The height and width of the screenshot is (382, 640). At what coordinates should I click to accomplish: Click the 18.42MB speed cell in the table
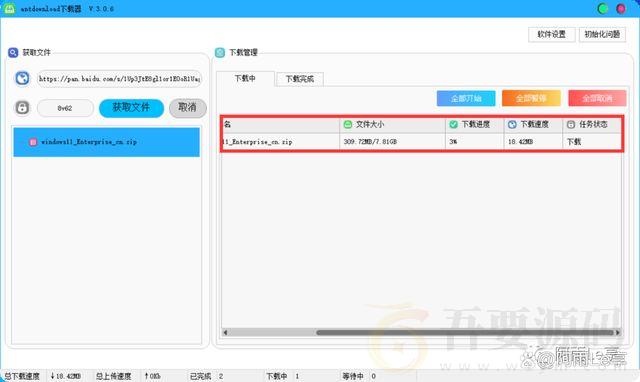coord(533,142)
